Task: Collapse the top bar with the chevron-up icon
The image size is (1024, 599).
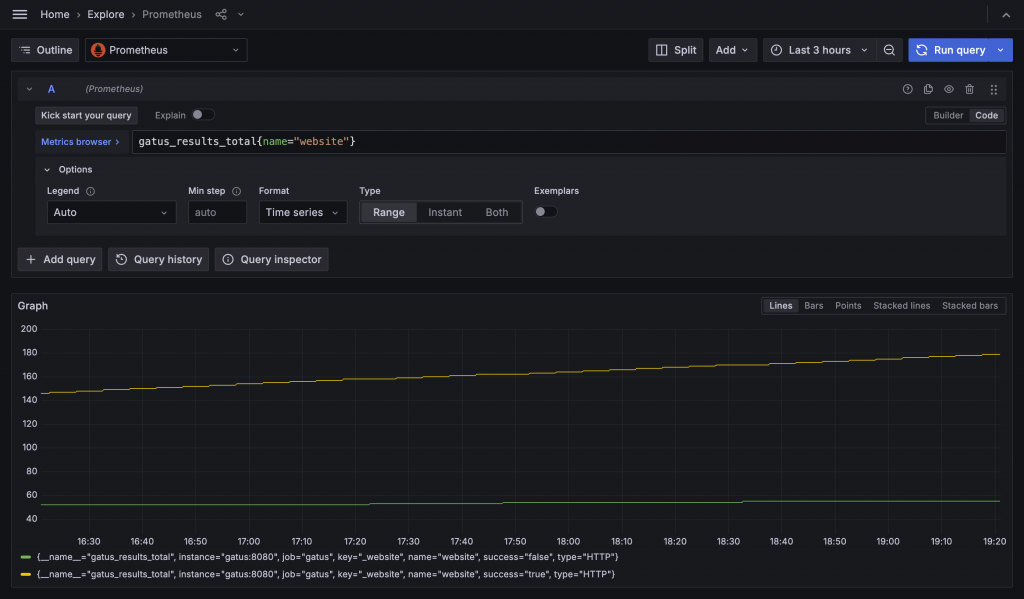Action: (1005, 15)
